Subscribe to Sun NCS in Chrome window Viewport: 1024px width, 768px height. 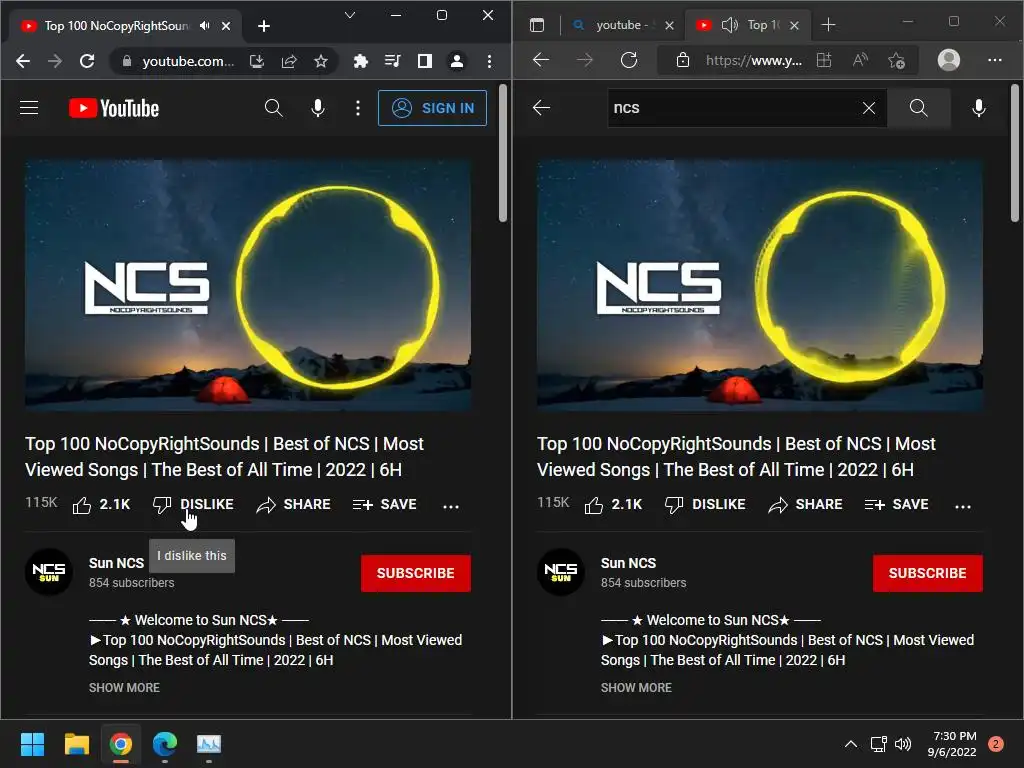pyautogui.click(x=415, y=573)
